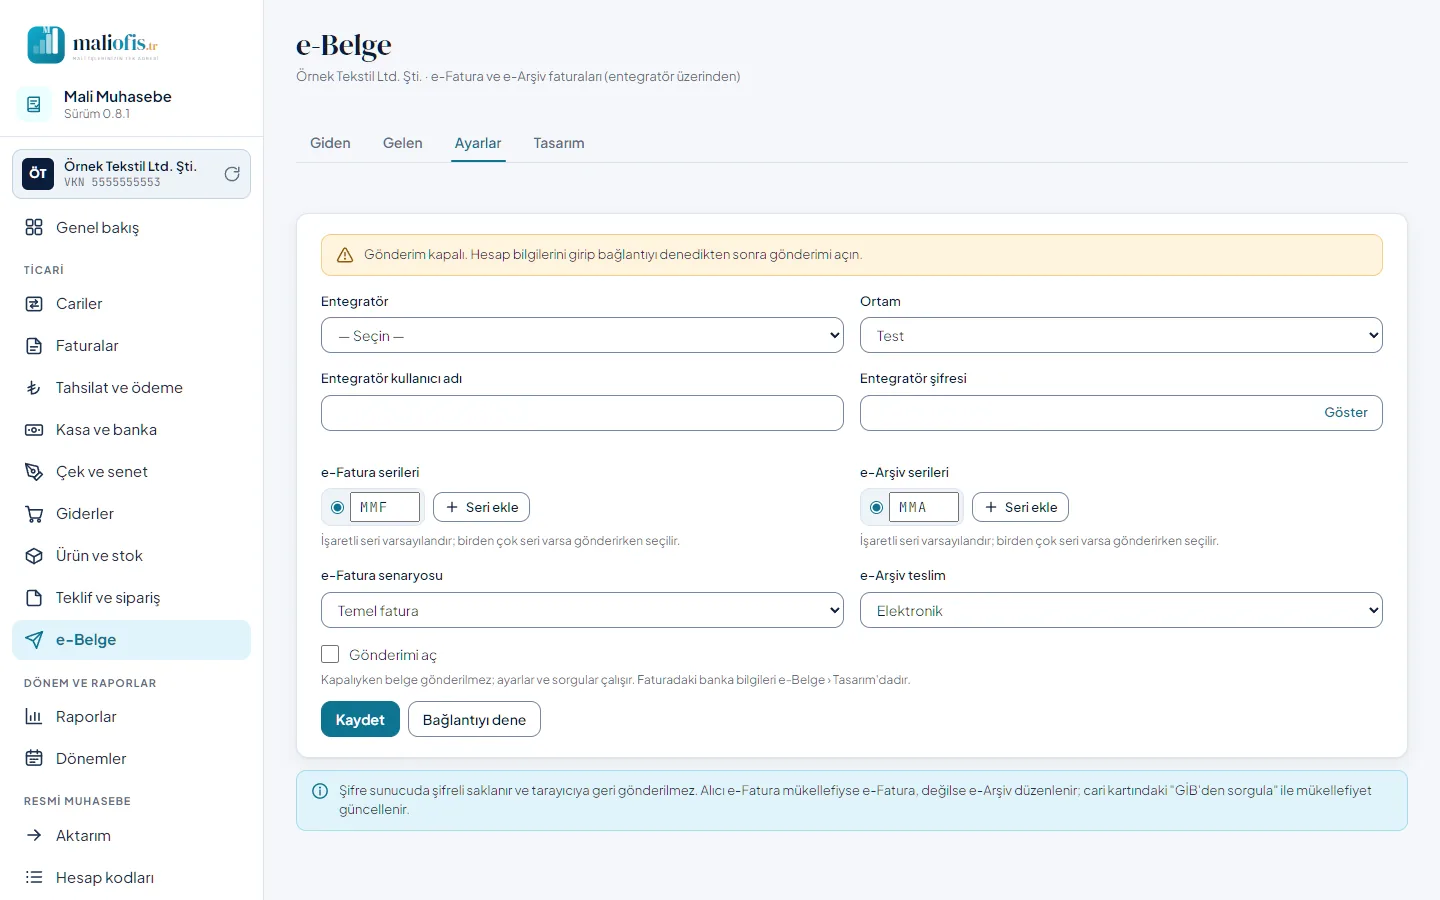This screenshot has height=900, width=1440.
Task: Open the Tasarım tab
Action: pos(559,143)
